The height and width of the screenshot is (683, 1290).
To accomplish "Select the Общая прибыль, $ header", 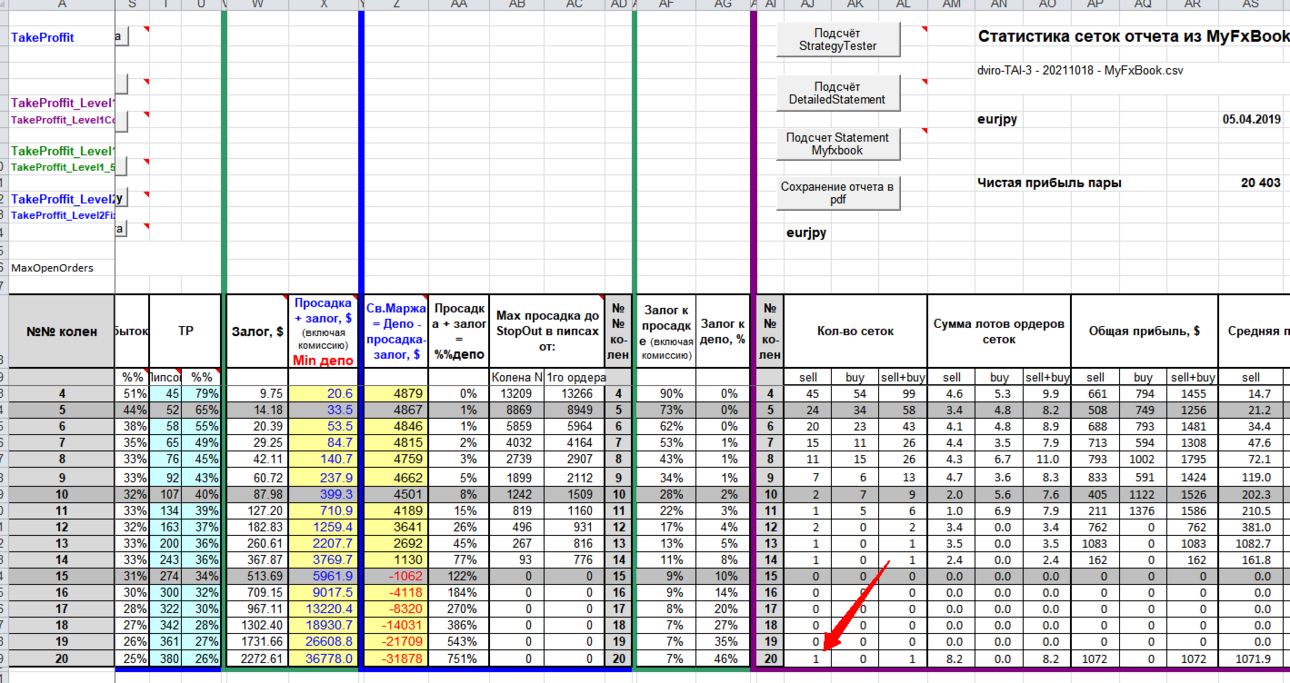I will (x=1143, y=331).
